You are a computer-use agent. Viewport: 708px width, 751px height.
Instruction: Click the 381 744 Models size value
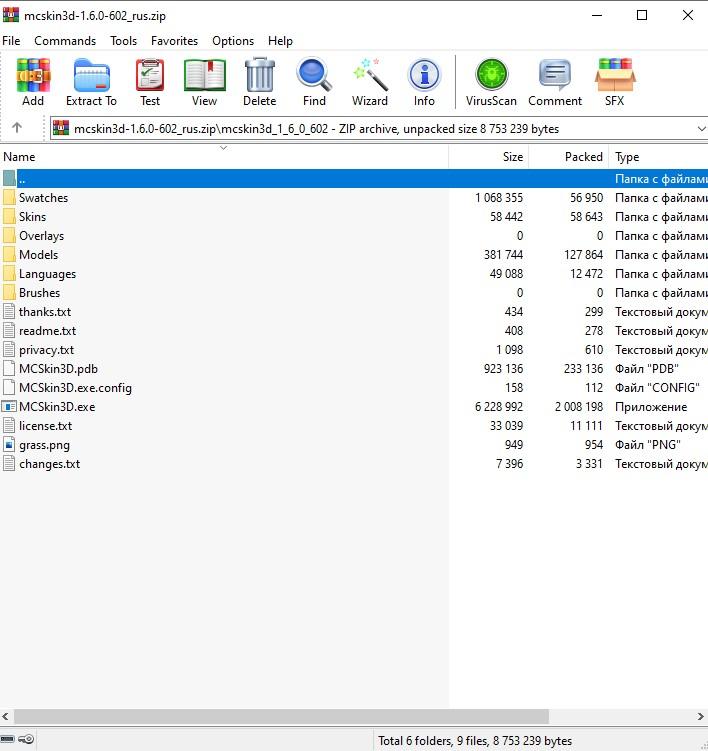coord(503,254)
